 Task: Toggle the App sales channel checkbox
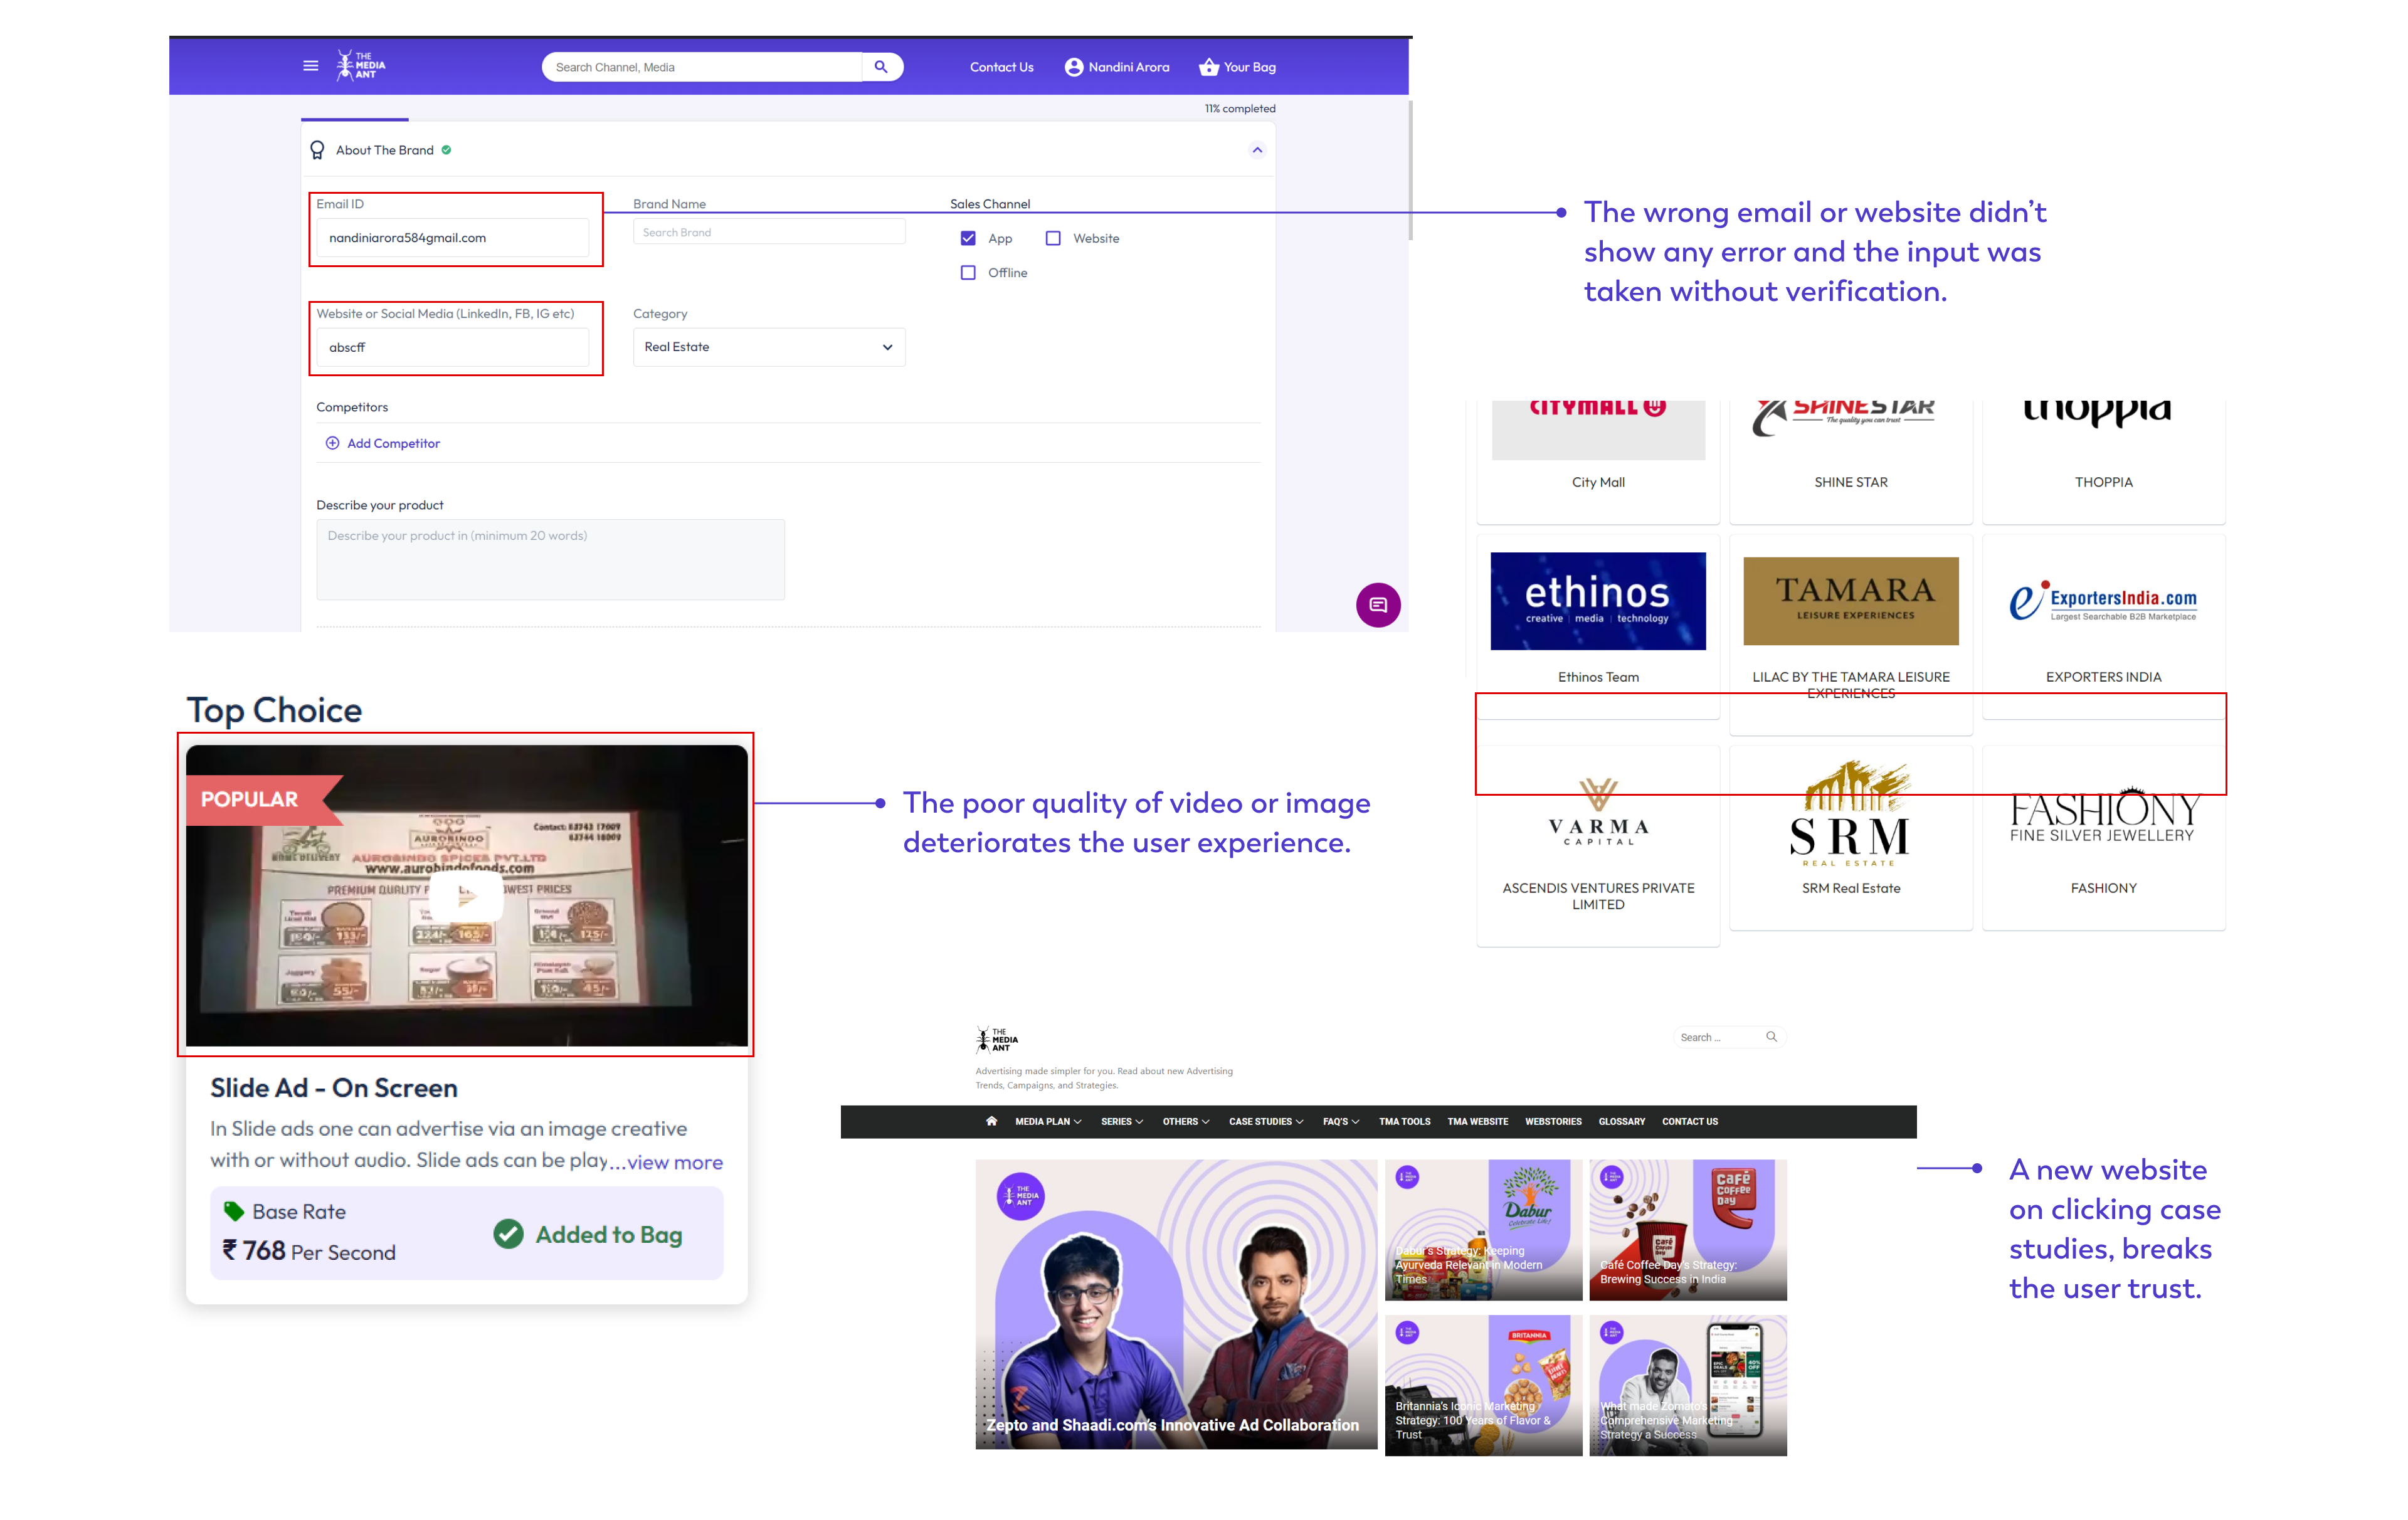(x=968, y=238)
